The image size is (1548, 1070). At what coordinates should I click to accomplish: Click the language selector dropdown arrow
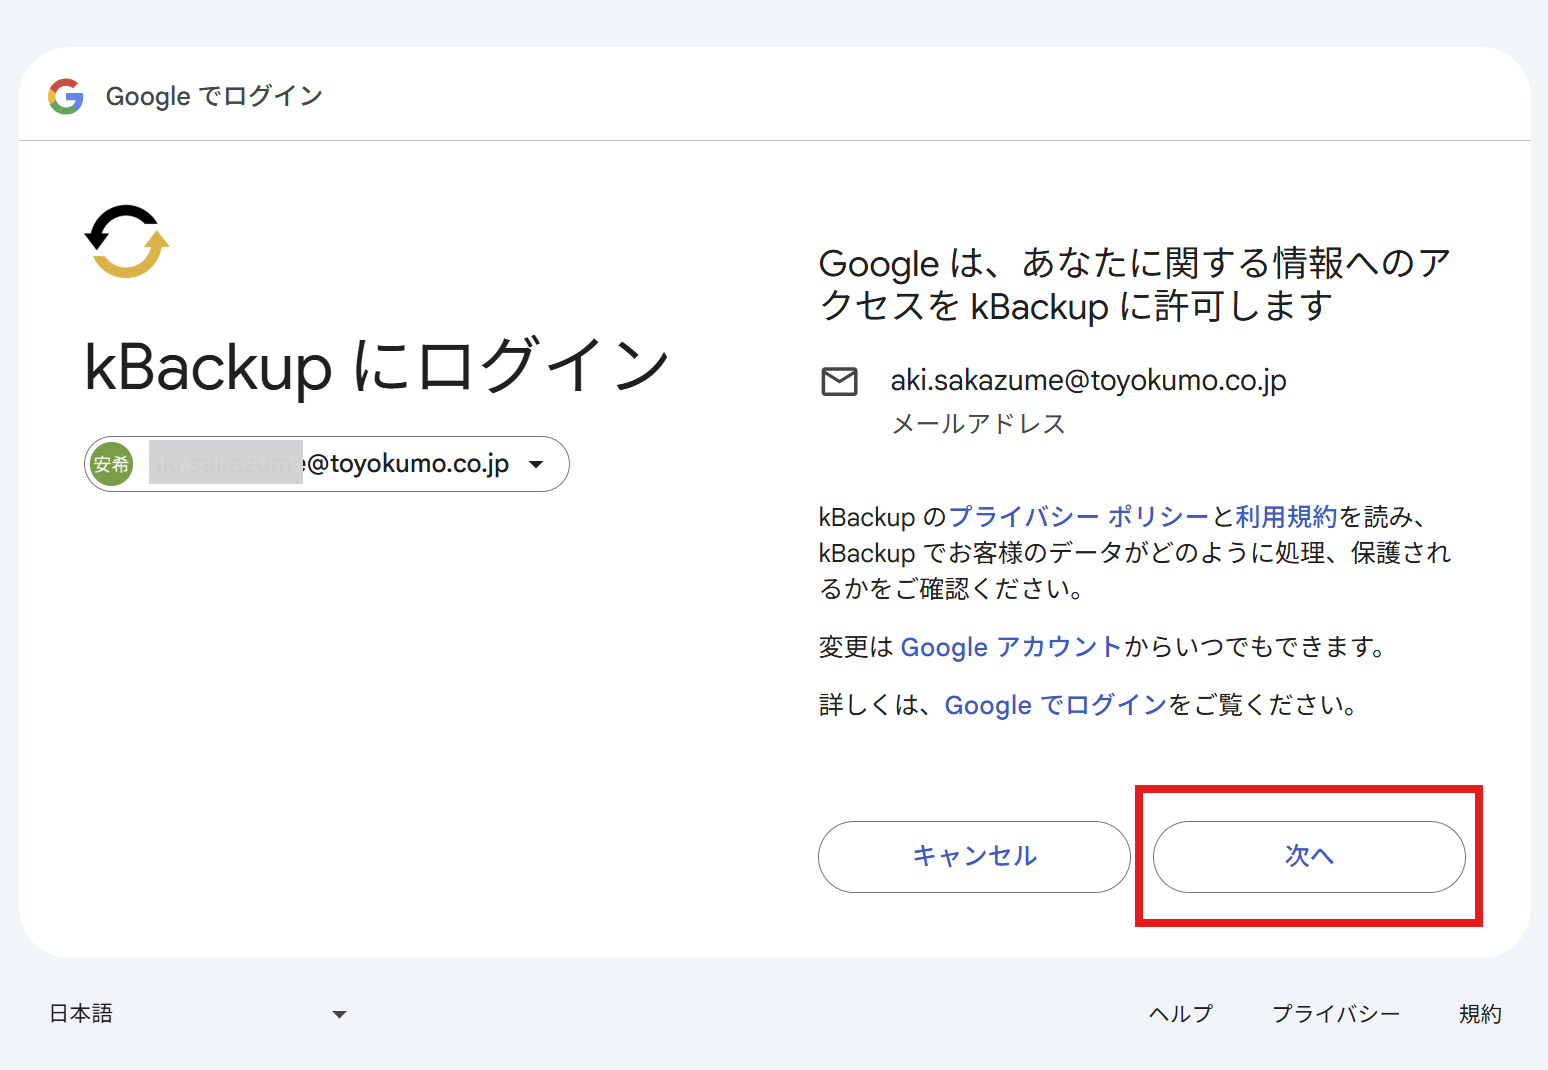point(339,1014)
